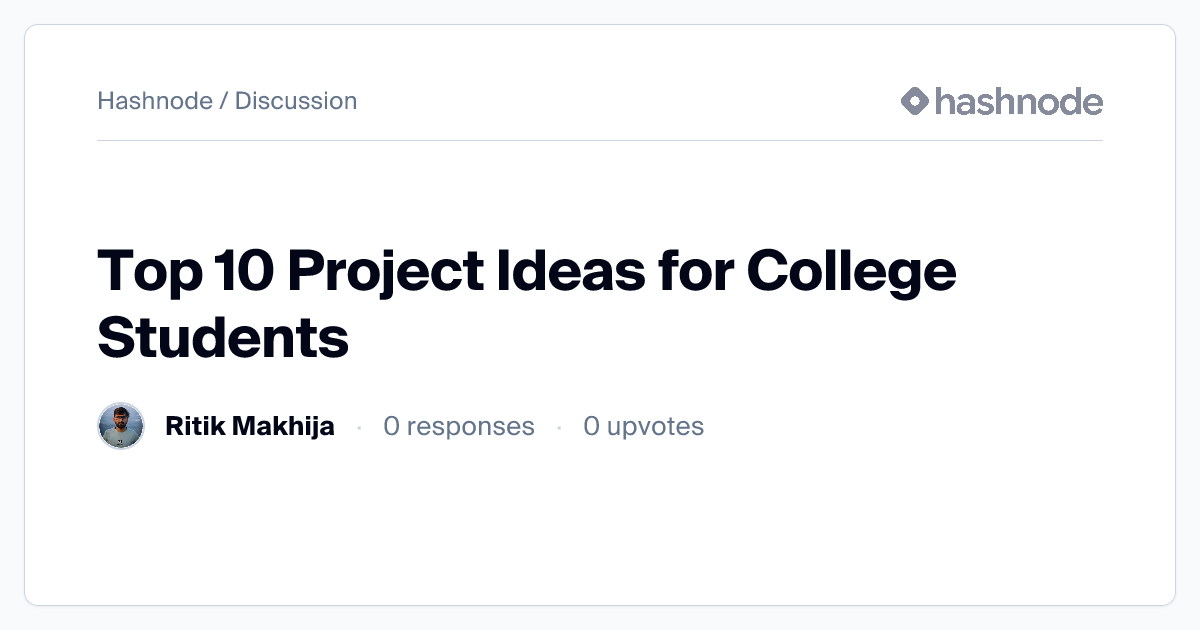Click the hashnode wordmark beside the logo
The image size is (1200, 630).
(x=1018, y=101)
